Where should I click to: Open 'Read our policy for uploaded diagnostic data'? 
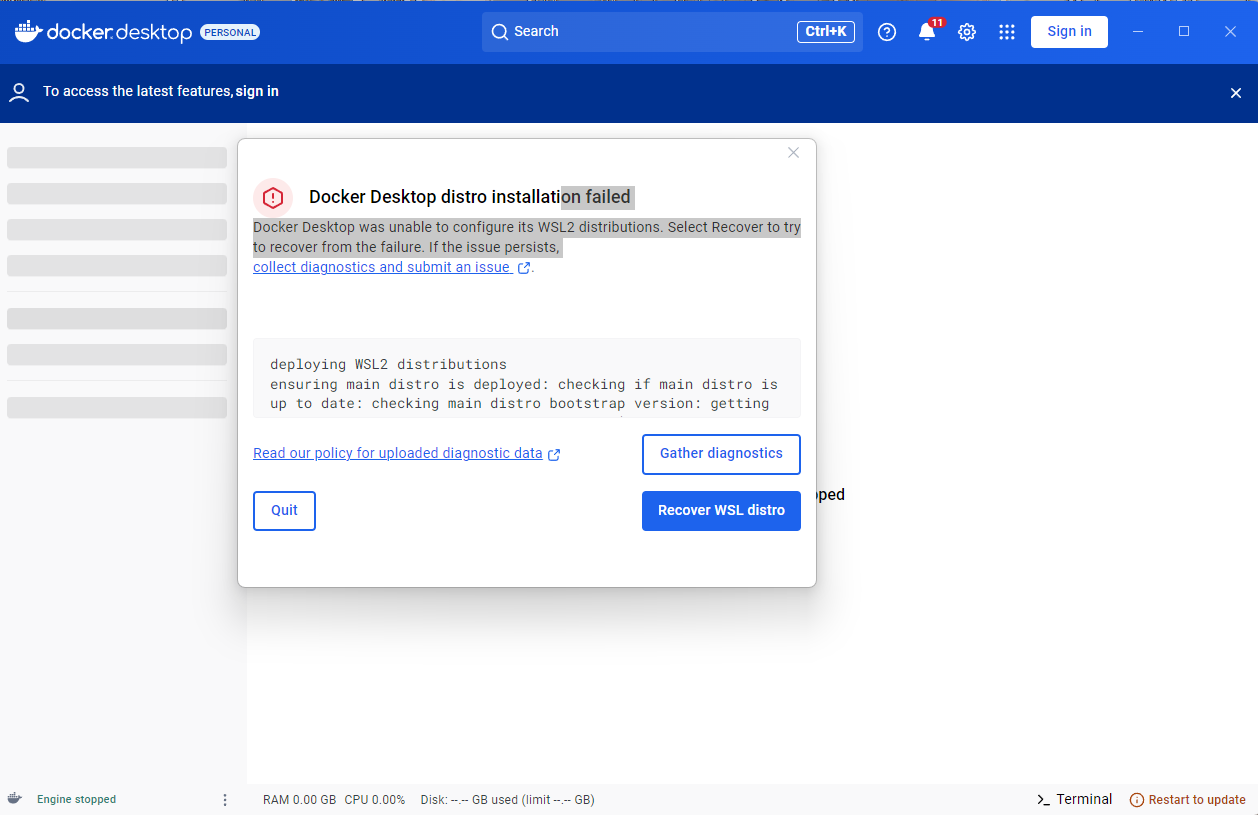click(x=398, y=454)
